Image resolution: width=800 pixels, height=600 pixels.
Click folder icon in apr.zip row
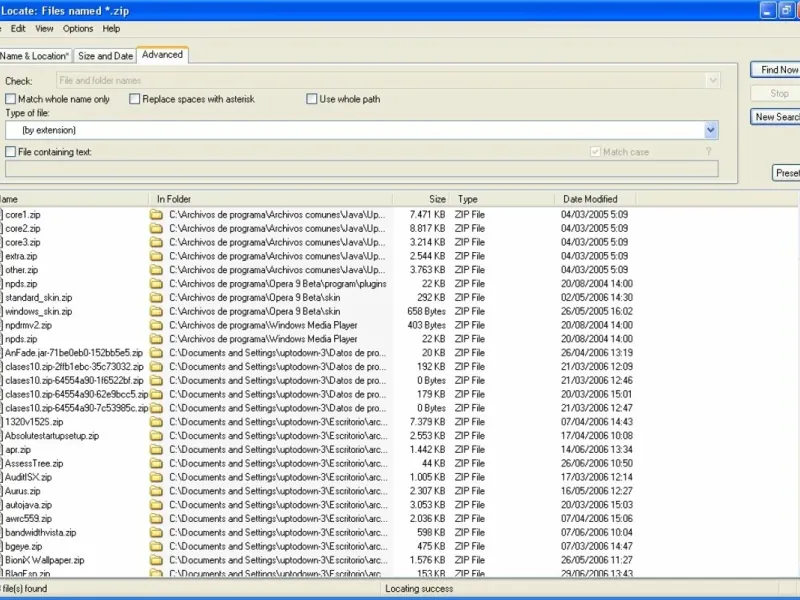point(156,449)
